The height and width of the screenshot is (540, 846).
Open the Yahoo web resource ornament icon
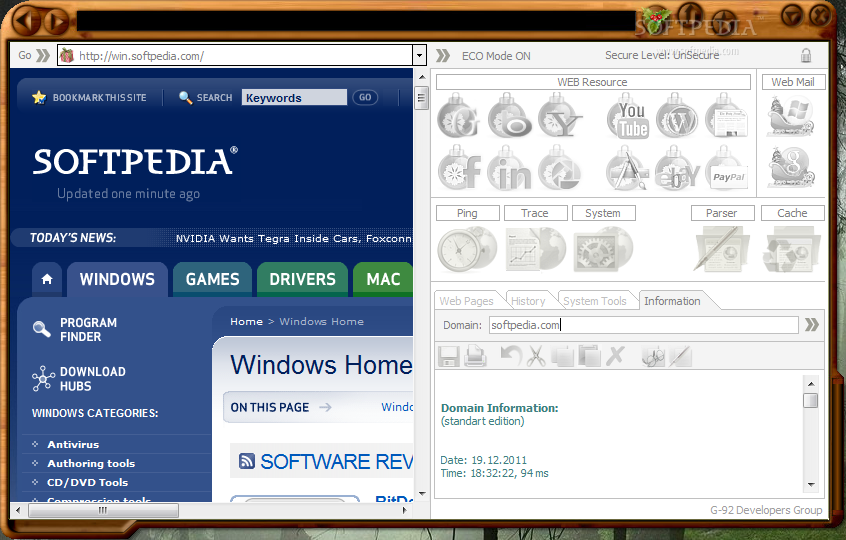point(560,117)
